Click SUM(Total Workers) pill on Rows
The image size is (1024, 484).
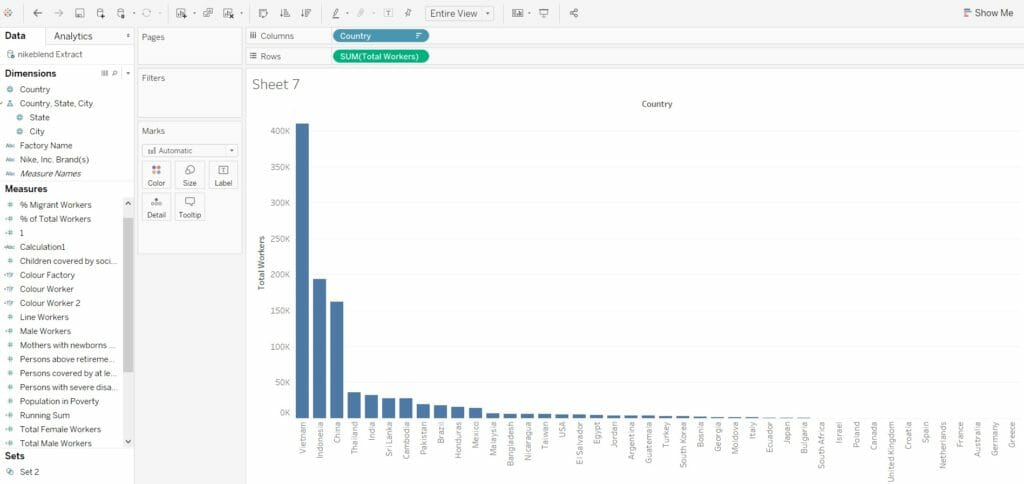coord(381,56)
